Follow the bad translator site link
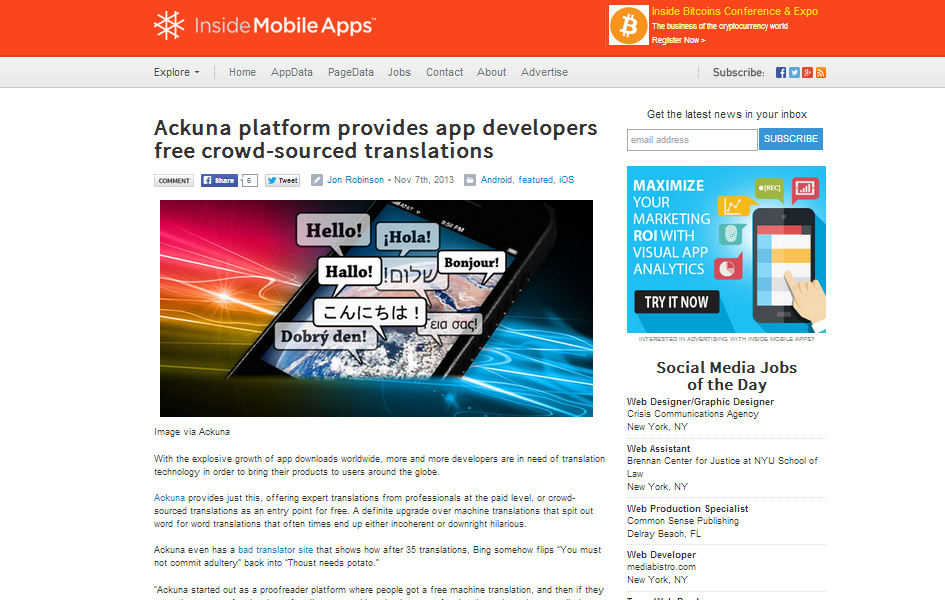The width and height of the screenshot is (945, 600). tap(277, 550)
